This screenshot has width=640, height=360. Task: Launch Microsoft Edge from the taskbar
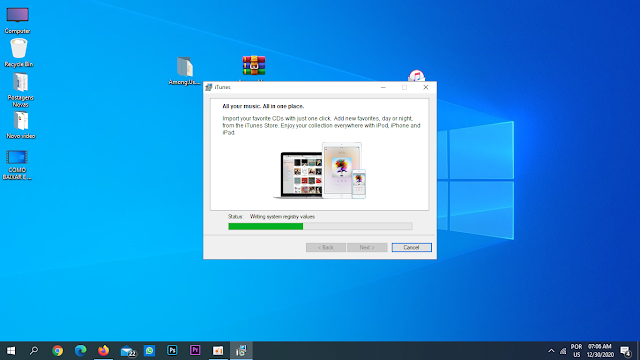click(x=80, y=351)
